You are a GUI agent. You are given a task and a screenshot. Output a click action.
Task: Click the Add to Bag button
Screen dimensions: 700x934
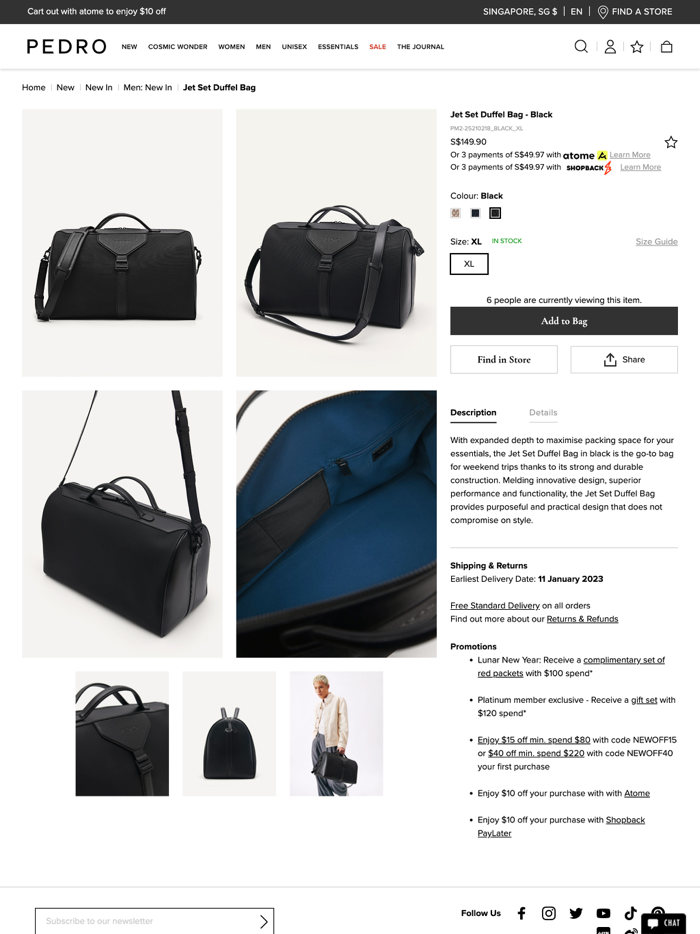[564, 321]
